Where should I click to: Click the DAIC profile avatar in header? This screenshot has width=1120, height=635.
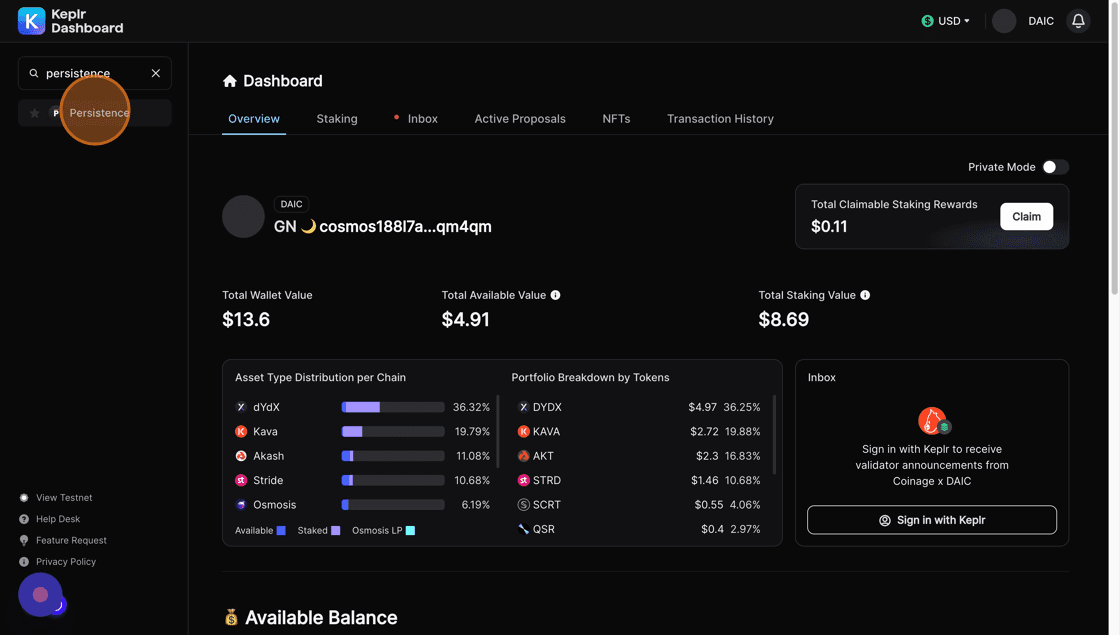click(x=1004, y=21)
